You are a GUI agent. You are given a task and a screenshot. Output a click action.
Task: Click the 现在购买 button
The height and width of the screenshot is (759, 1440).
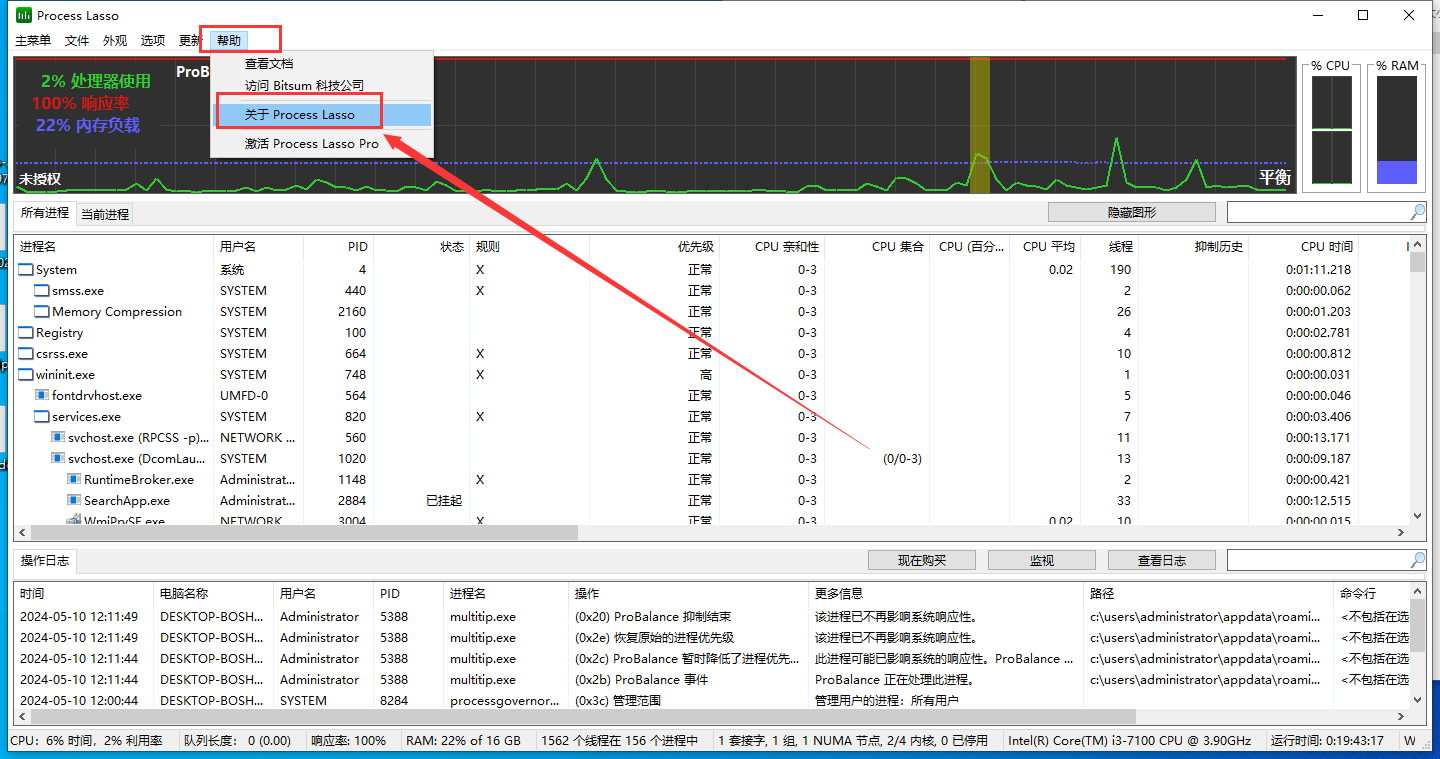click(921, 561)
